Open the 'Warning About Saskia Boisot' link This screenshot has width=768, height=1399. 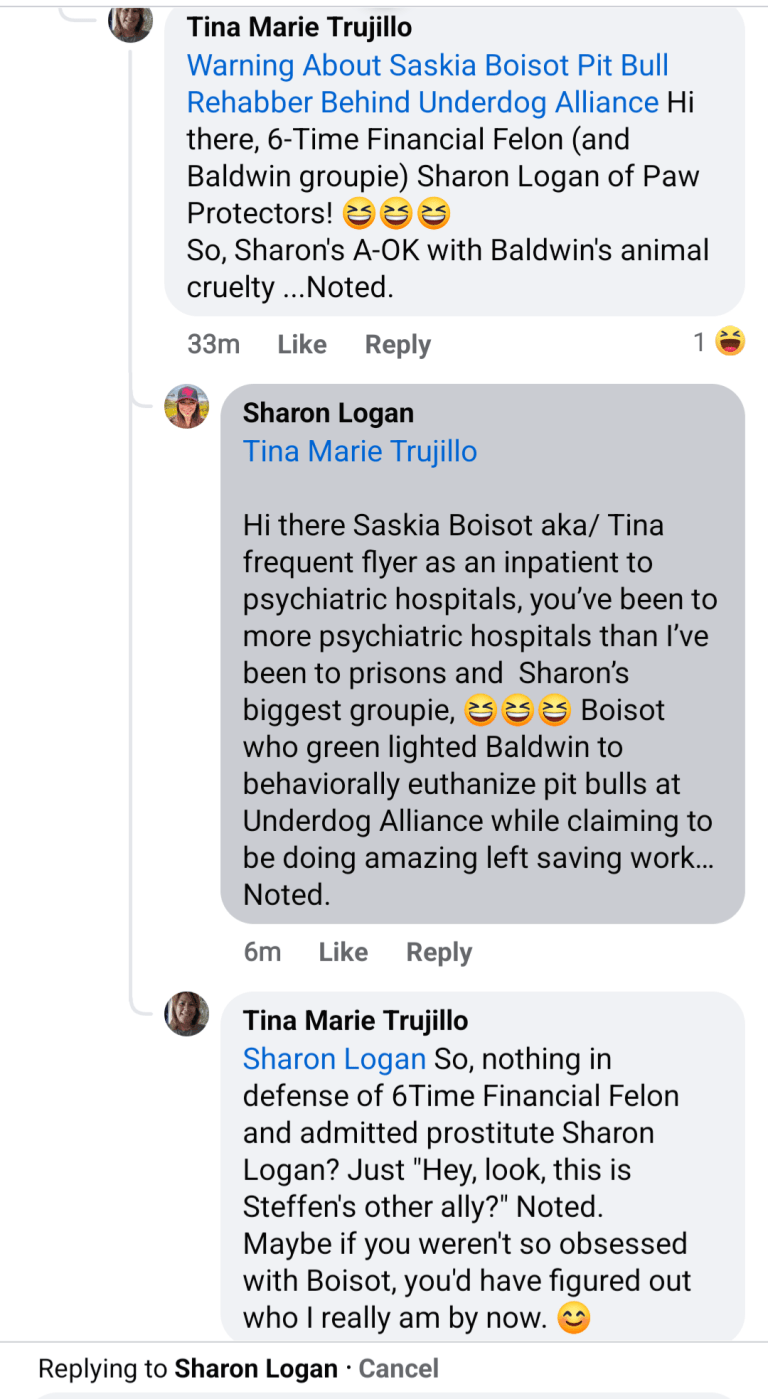click(427, 84)
